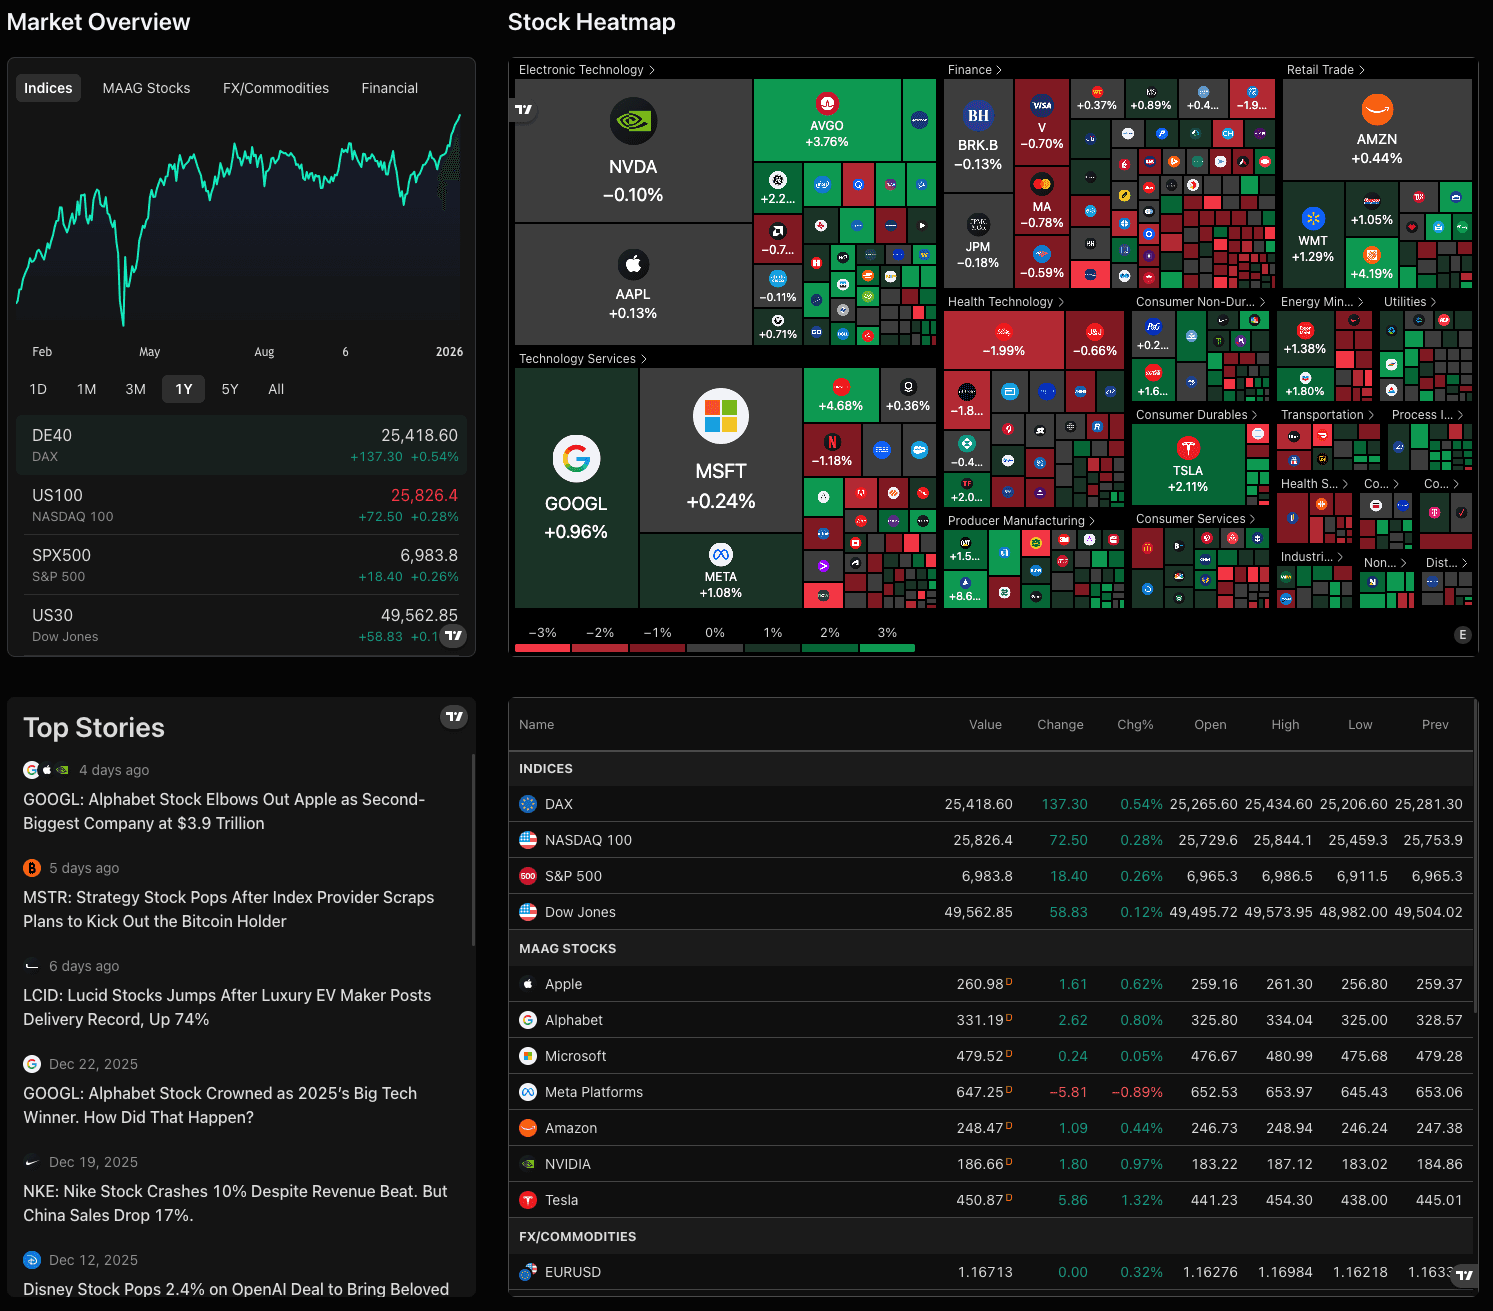
Task: Click the S&P 500 red badge icon
Action: pos(528,876)
